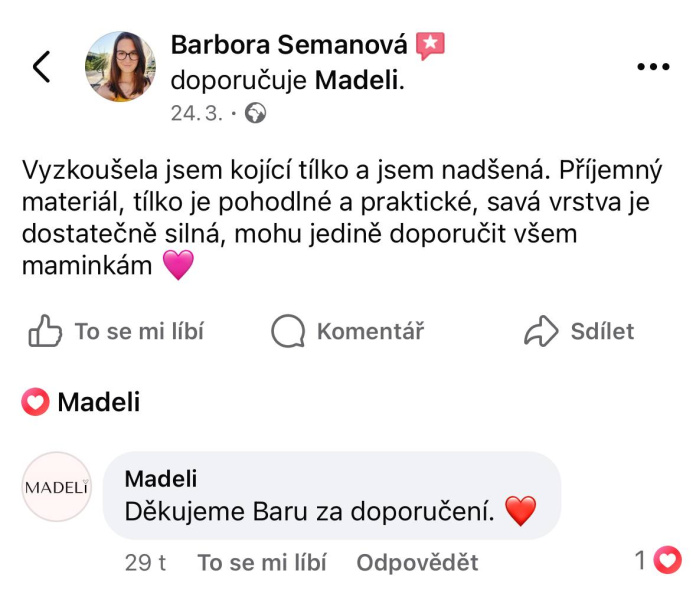Click the name Barbora Semanová

coord(289,45)
